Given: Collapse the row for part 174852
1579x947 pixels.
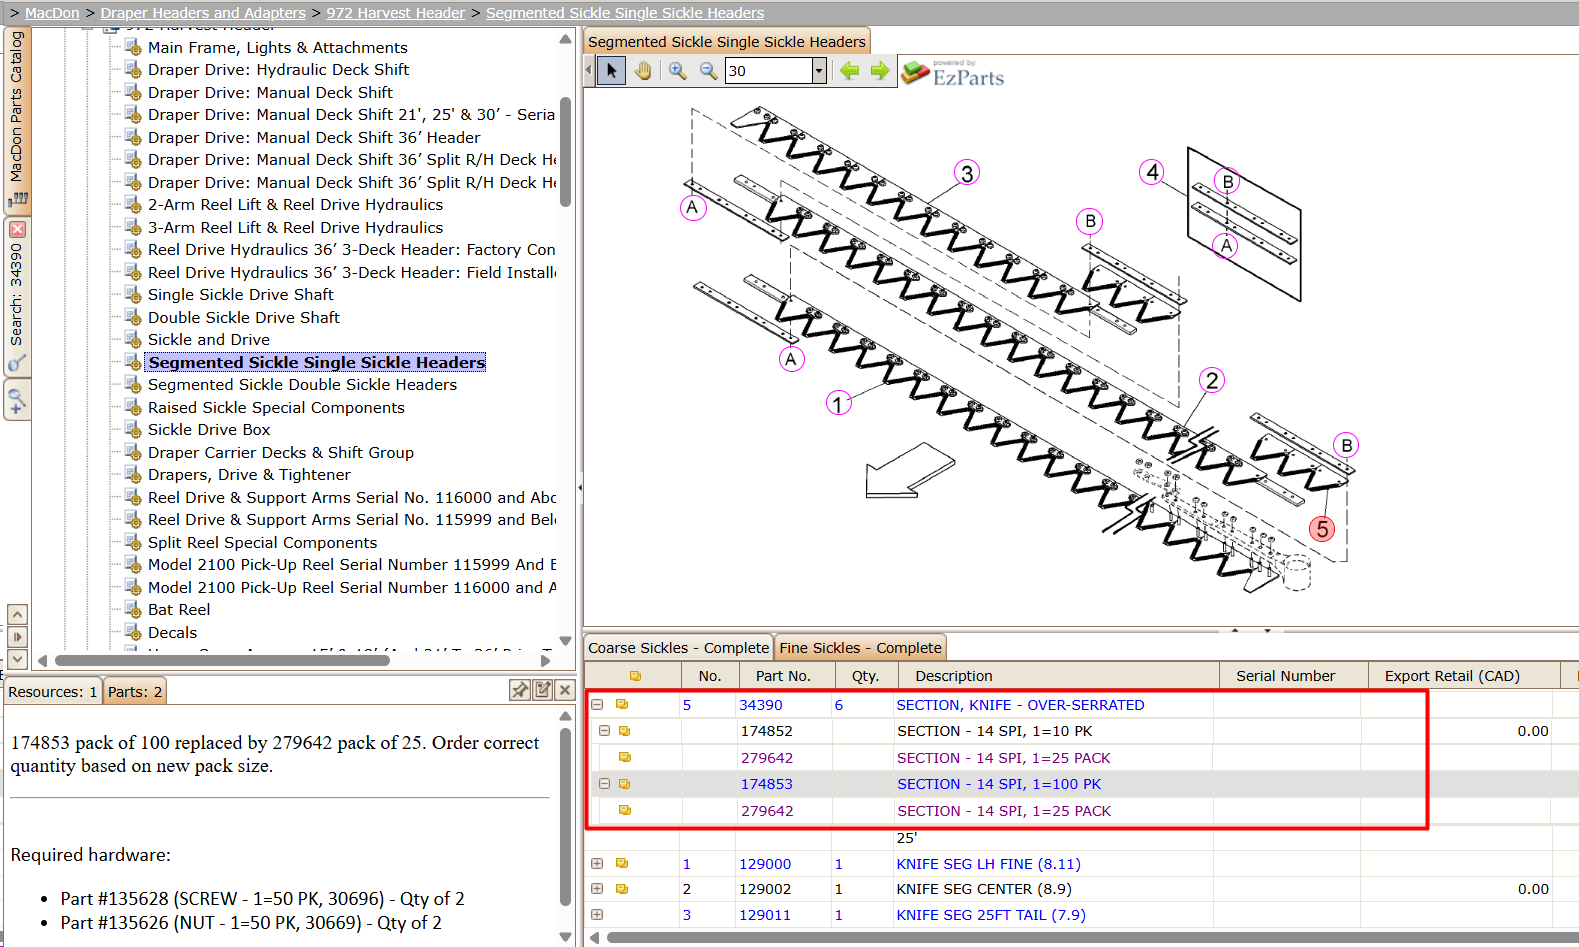Looking at the screenshot, I should pyautogui.click(x=604, y=731).
